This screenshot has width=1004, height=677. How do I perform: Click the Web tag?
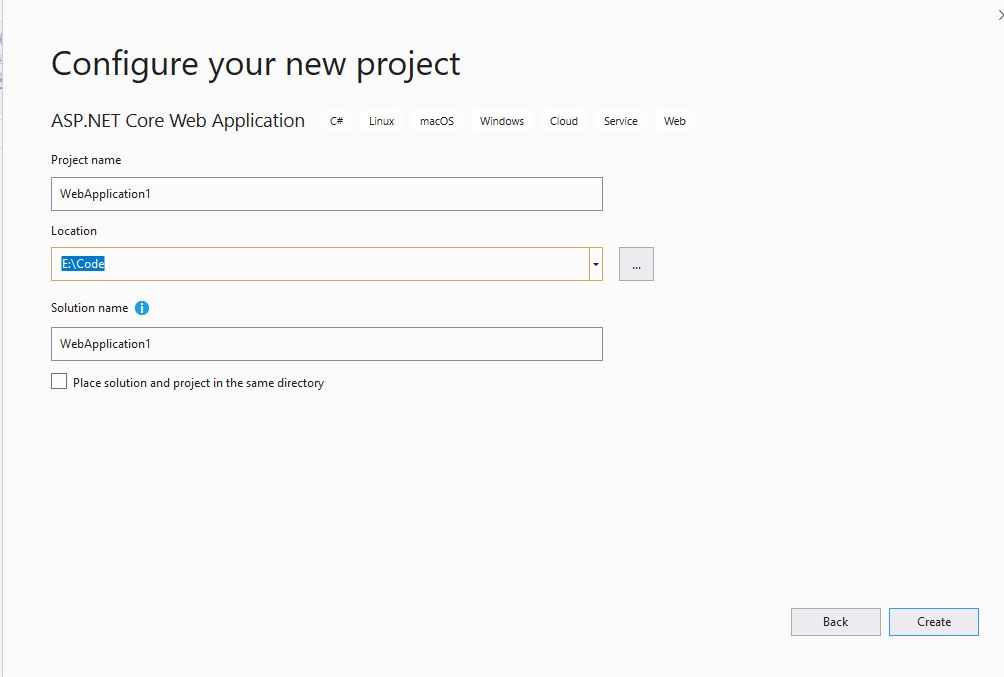pos(674,121)
